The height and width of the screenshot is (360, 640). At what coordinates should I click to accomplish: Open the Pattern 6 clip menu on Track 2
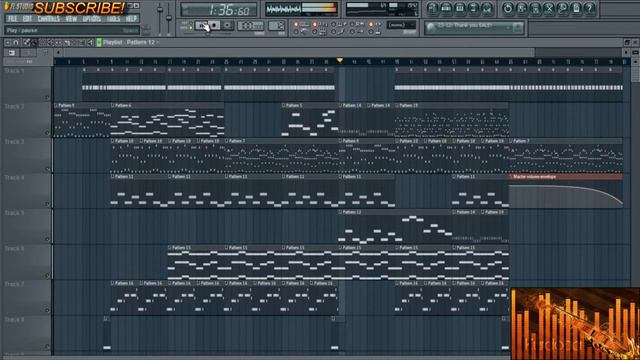coord(113,105)
